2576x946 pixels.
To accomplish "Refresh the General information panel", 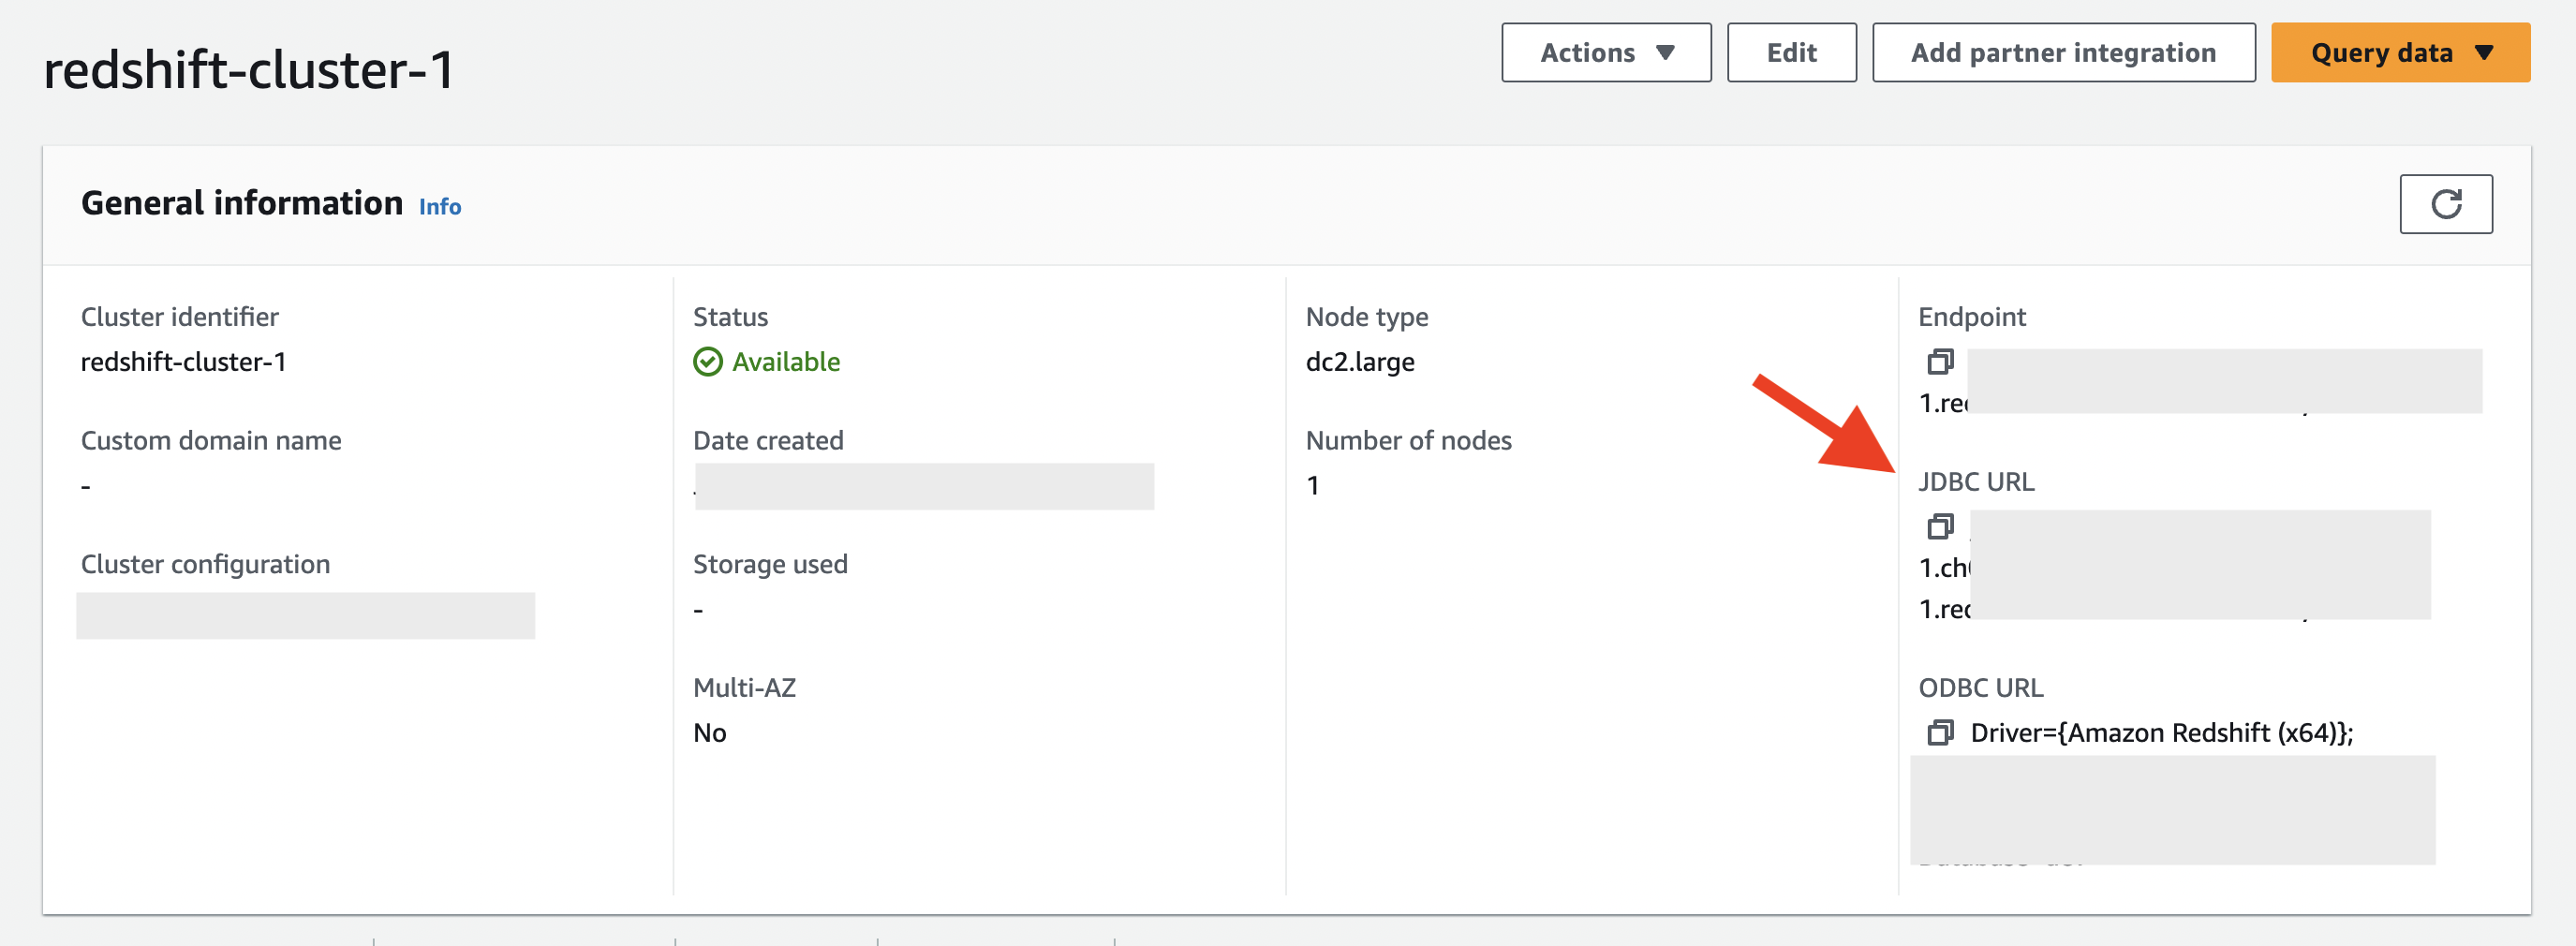I will (2445, 204).
